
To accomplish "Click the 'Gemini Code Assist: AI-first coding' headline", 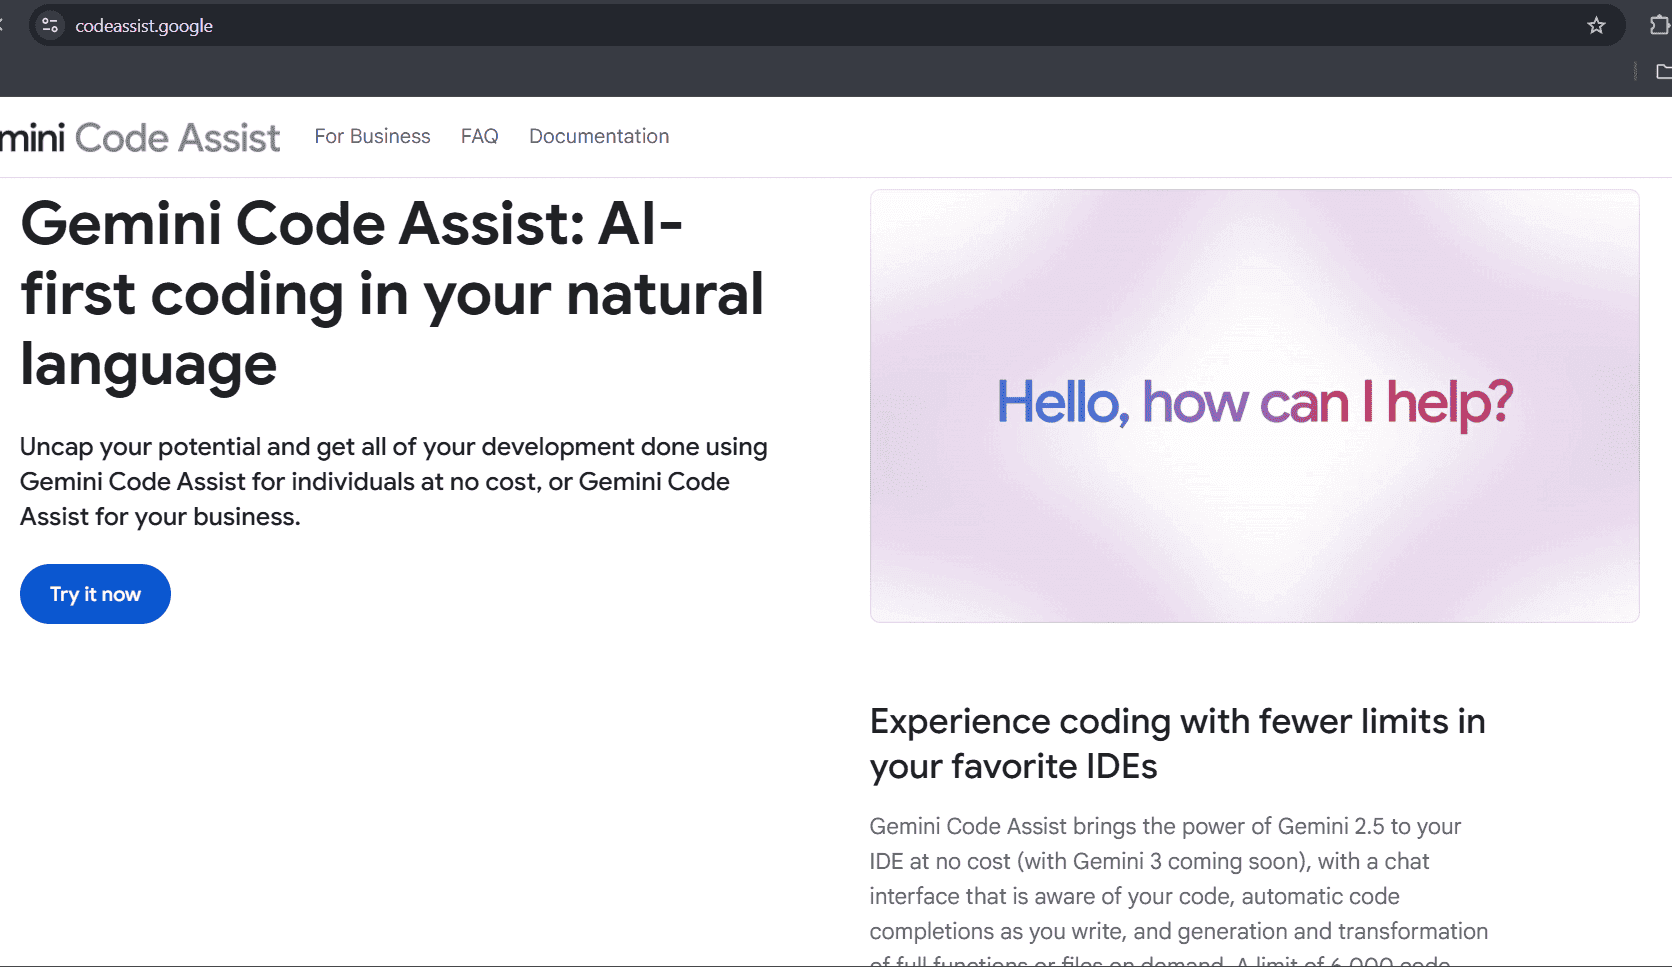I will [x=392, y=293].
